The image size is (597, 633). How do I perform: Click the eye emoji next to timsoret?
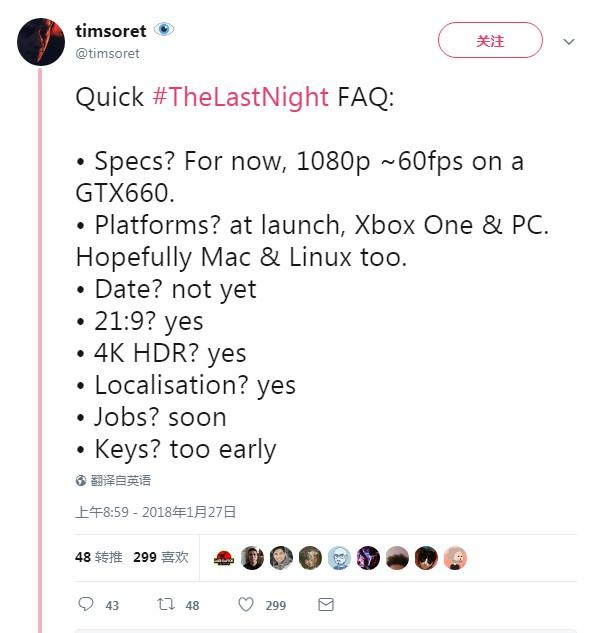164,29
